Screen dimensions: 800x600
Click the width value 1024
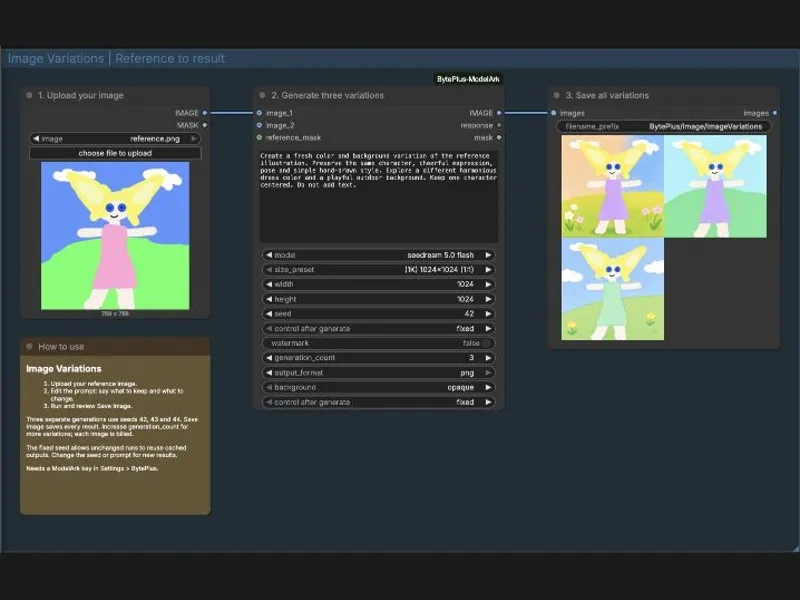point(465,284)
